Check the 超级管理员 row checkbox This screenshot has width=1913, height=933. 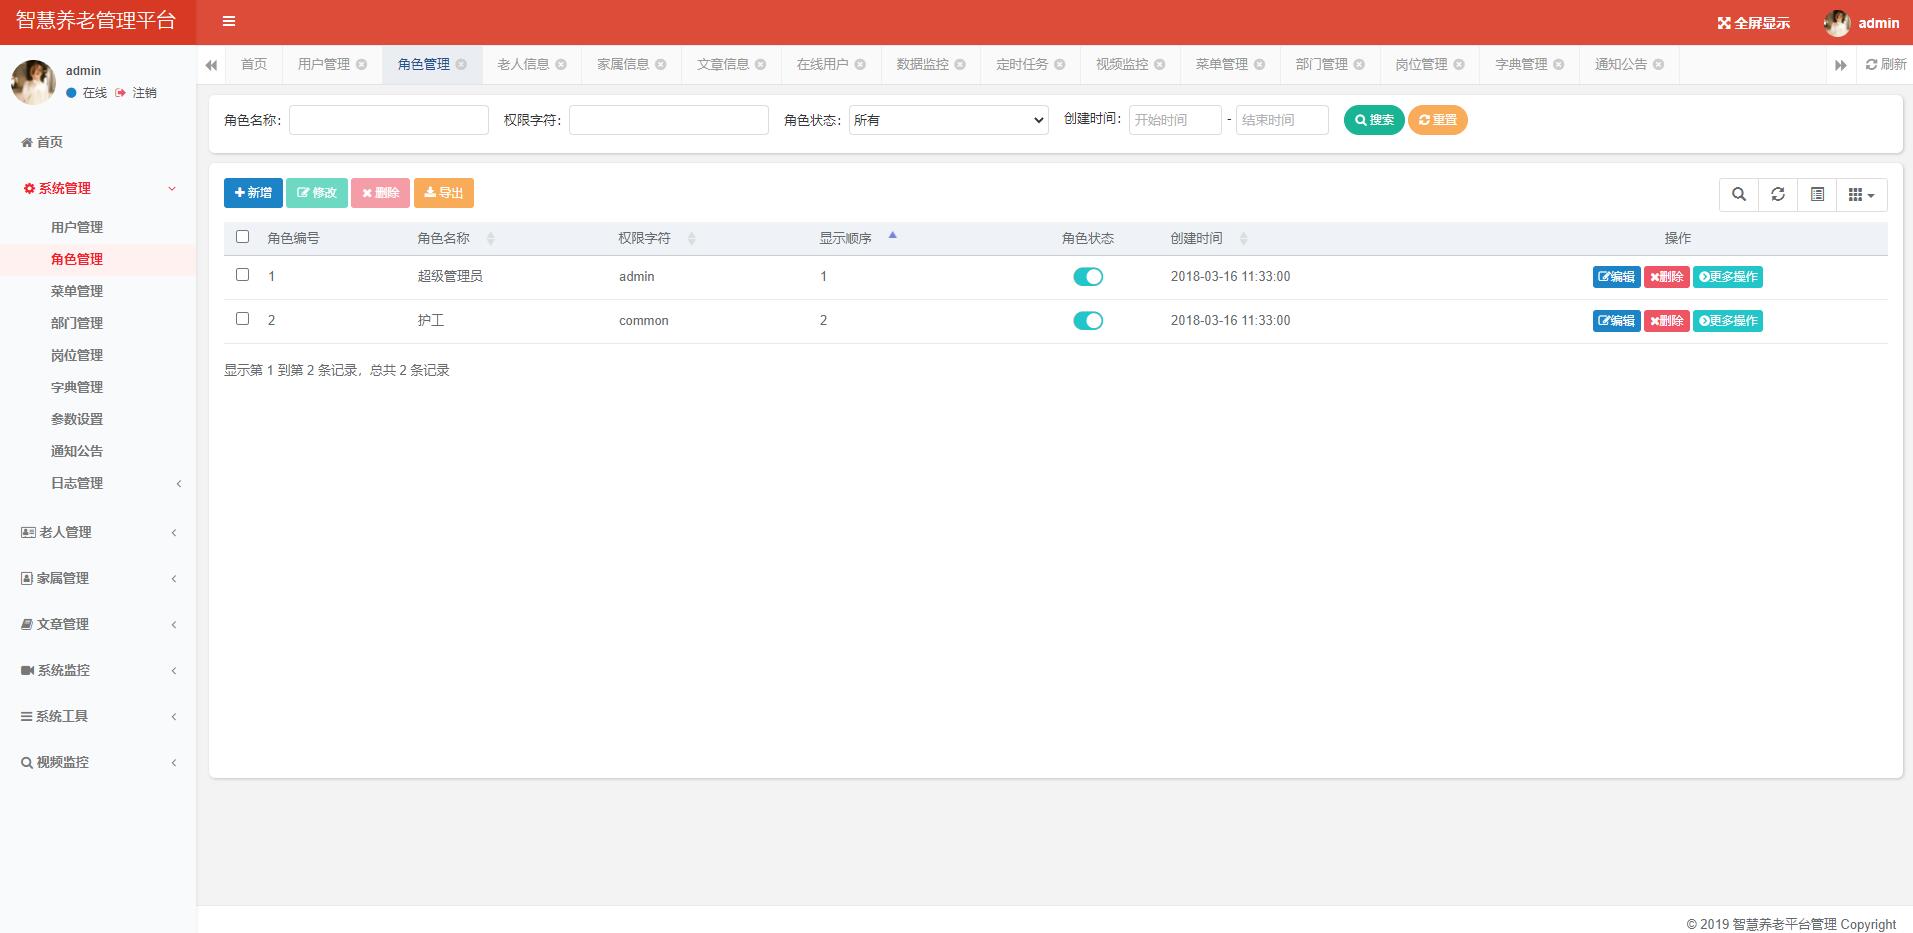coord(242,275)
